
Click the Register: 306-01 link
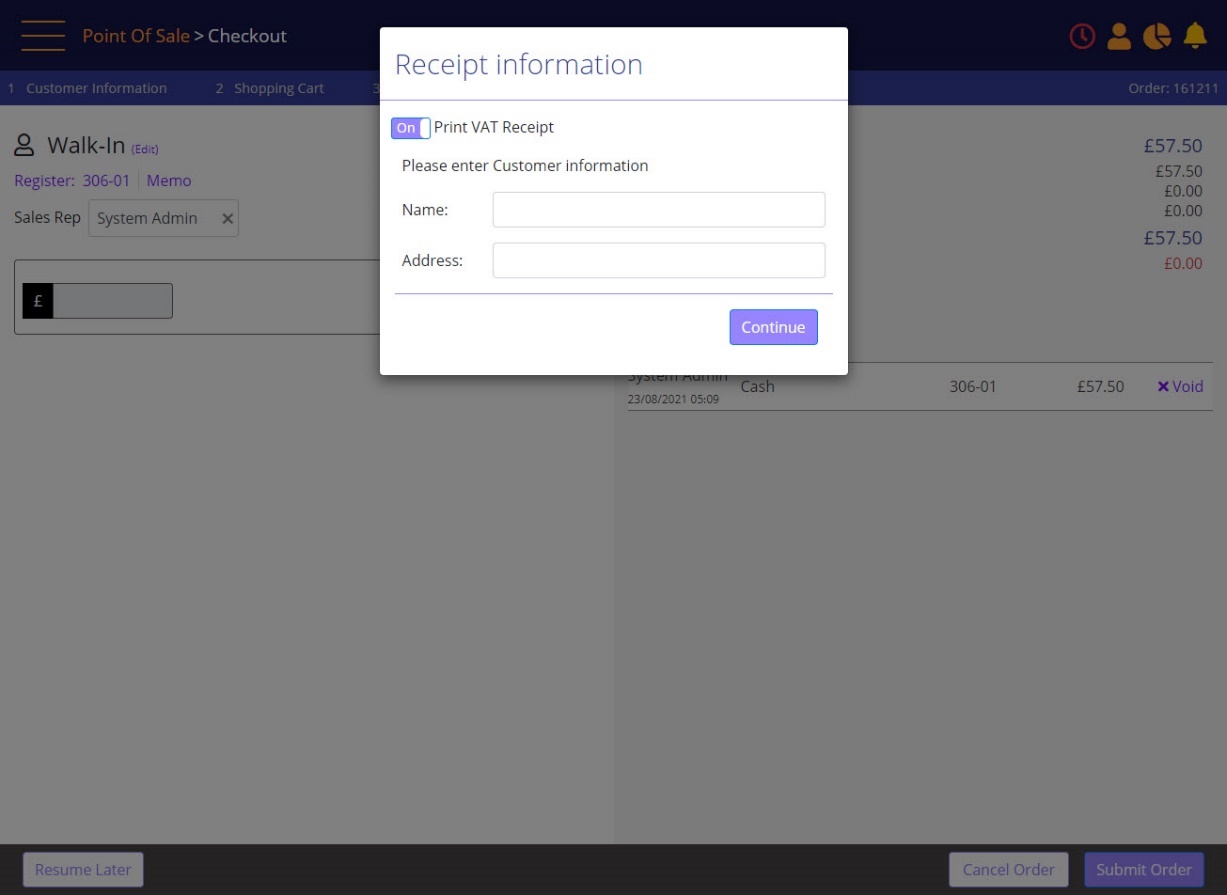tap(72, 181)
